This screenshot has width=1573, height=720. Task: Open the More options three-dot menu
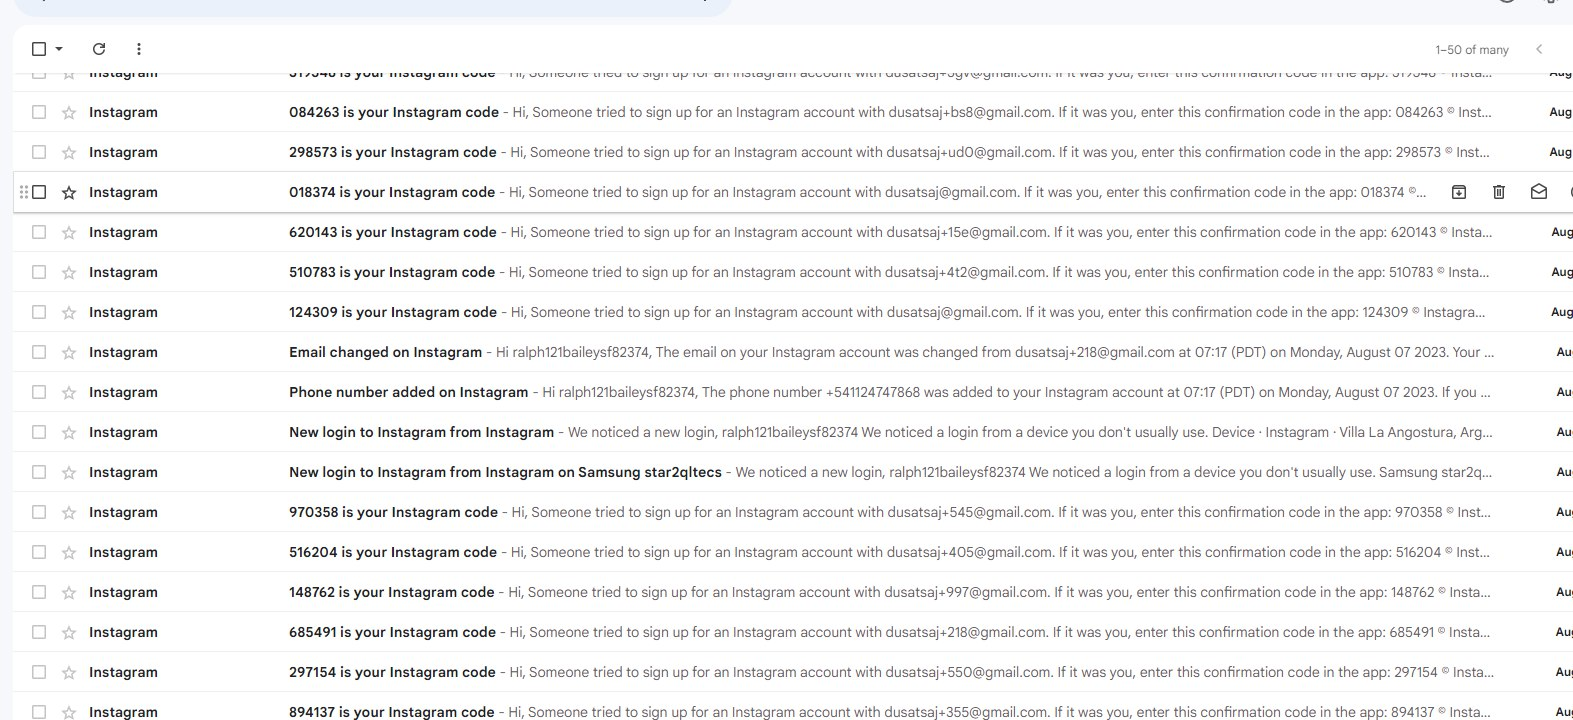click(139, 49)
